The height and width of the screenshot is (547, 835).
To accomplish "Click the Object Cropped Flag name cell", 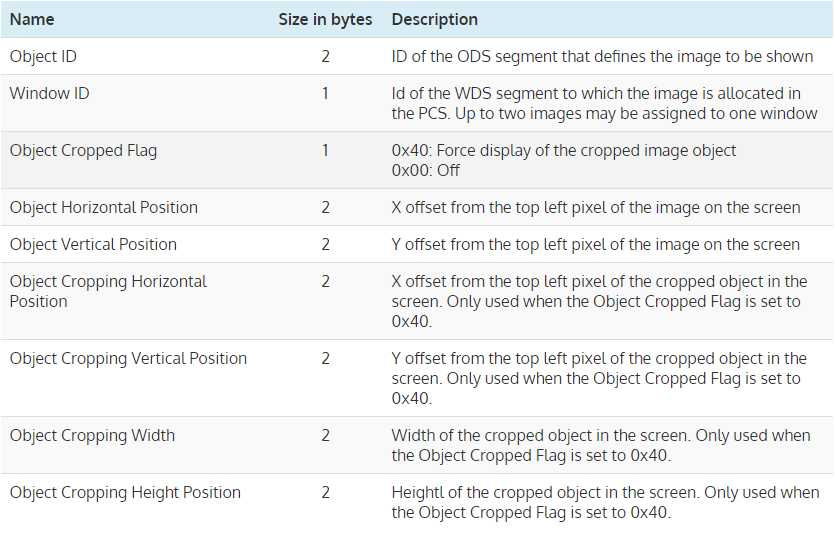I will click(83, 151).
